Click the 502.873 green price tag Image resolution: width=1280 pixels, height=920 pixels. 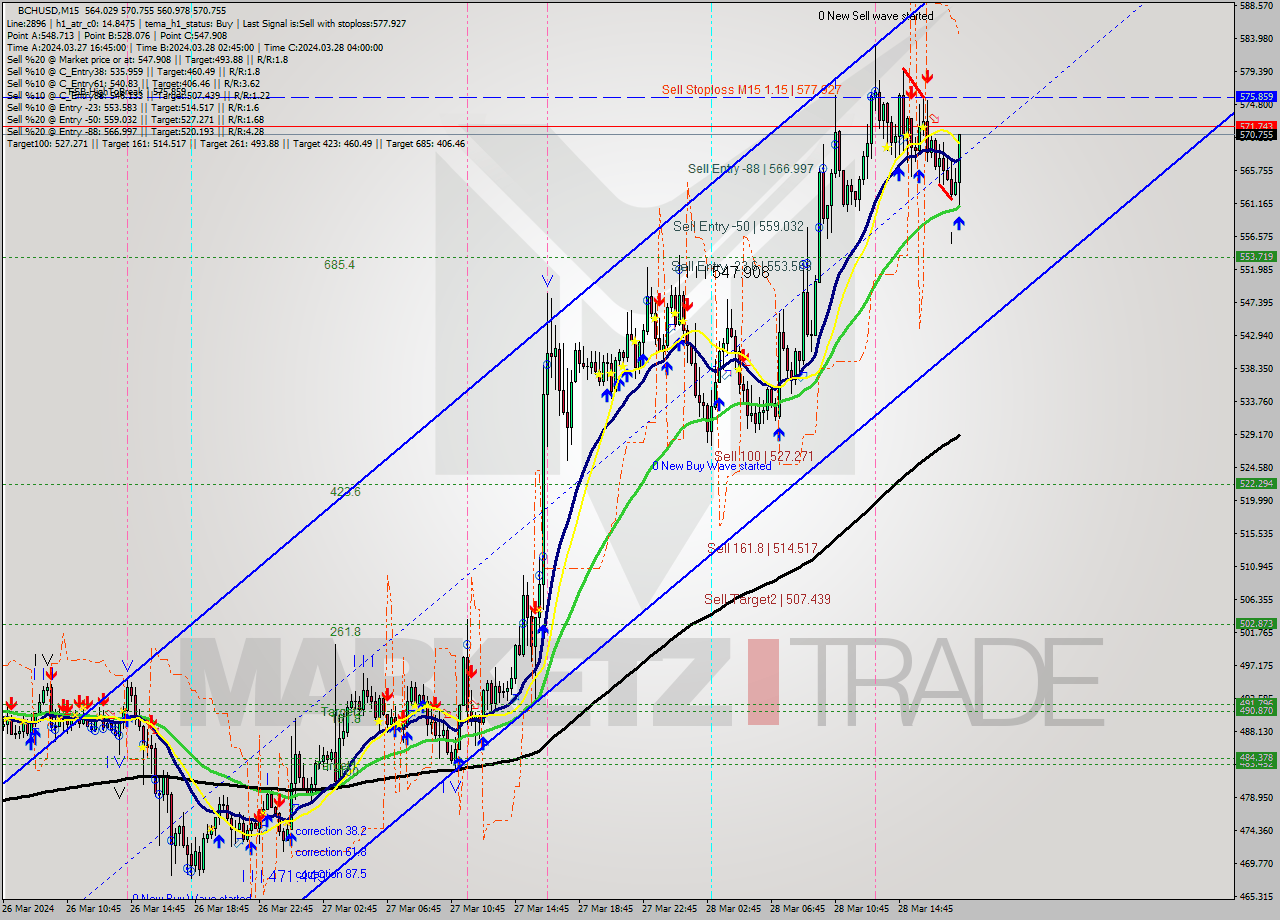point(1256,624)
